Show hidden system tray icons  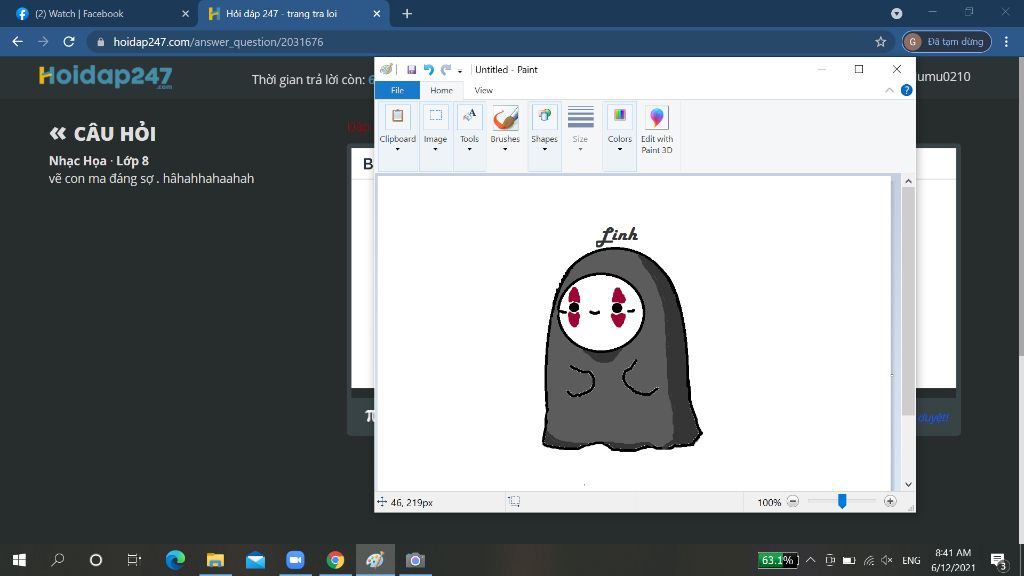(810, 560)
